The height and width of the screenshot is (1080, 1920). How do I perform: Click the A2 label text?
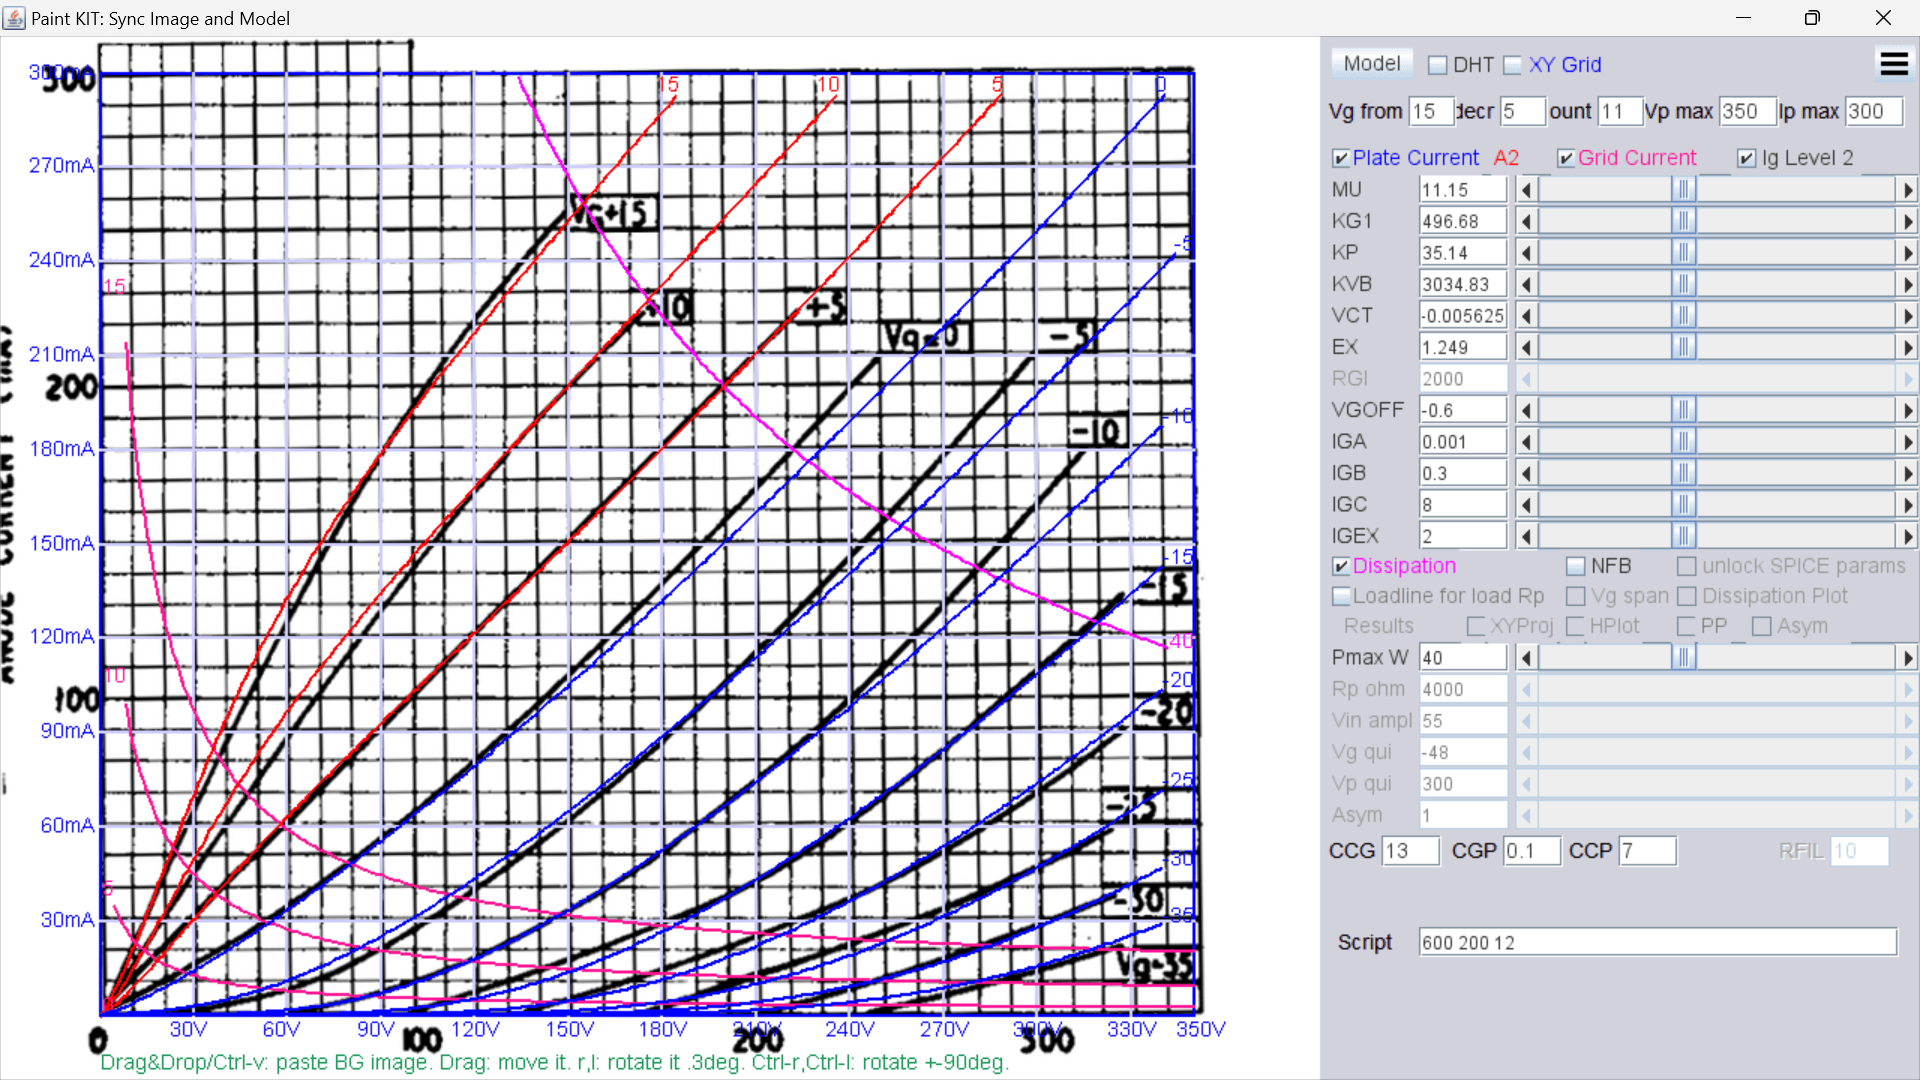click(1506, 158)
